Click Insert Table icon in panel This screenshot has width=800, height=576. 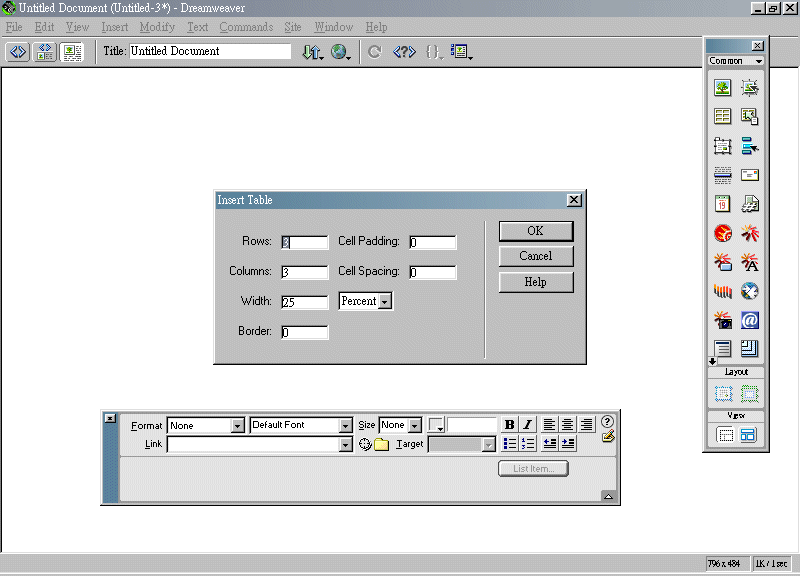click(x=722, y=116)
